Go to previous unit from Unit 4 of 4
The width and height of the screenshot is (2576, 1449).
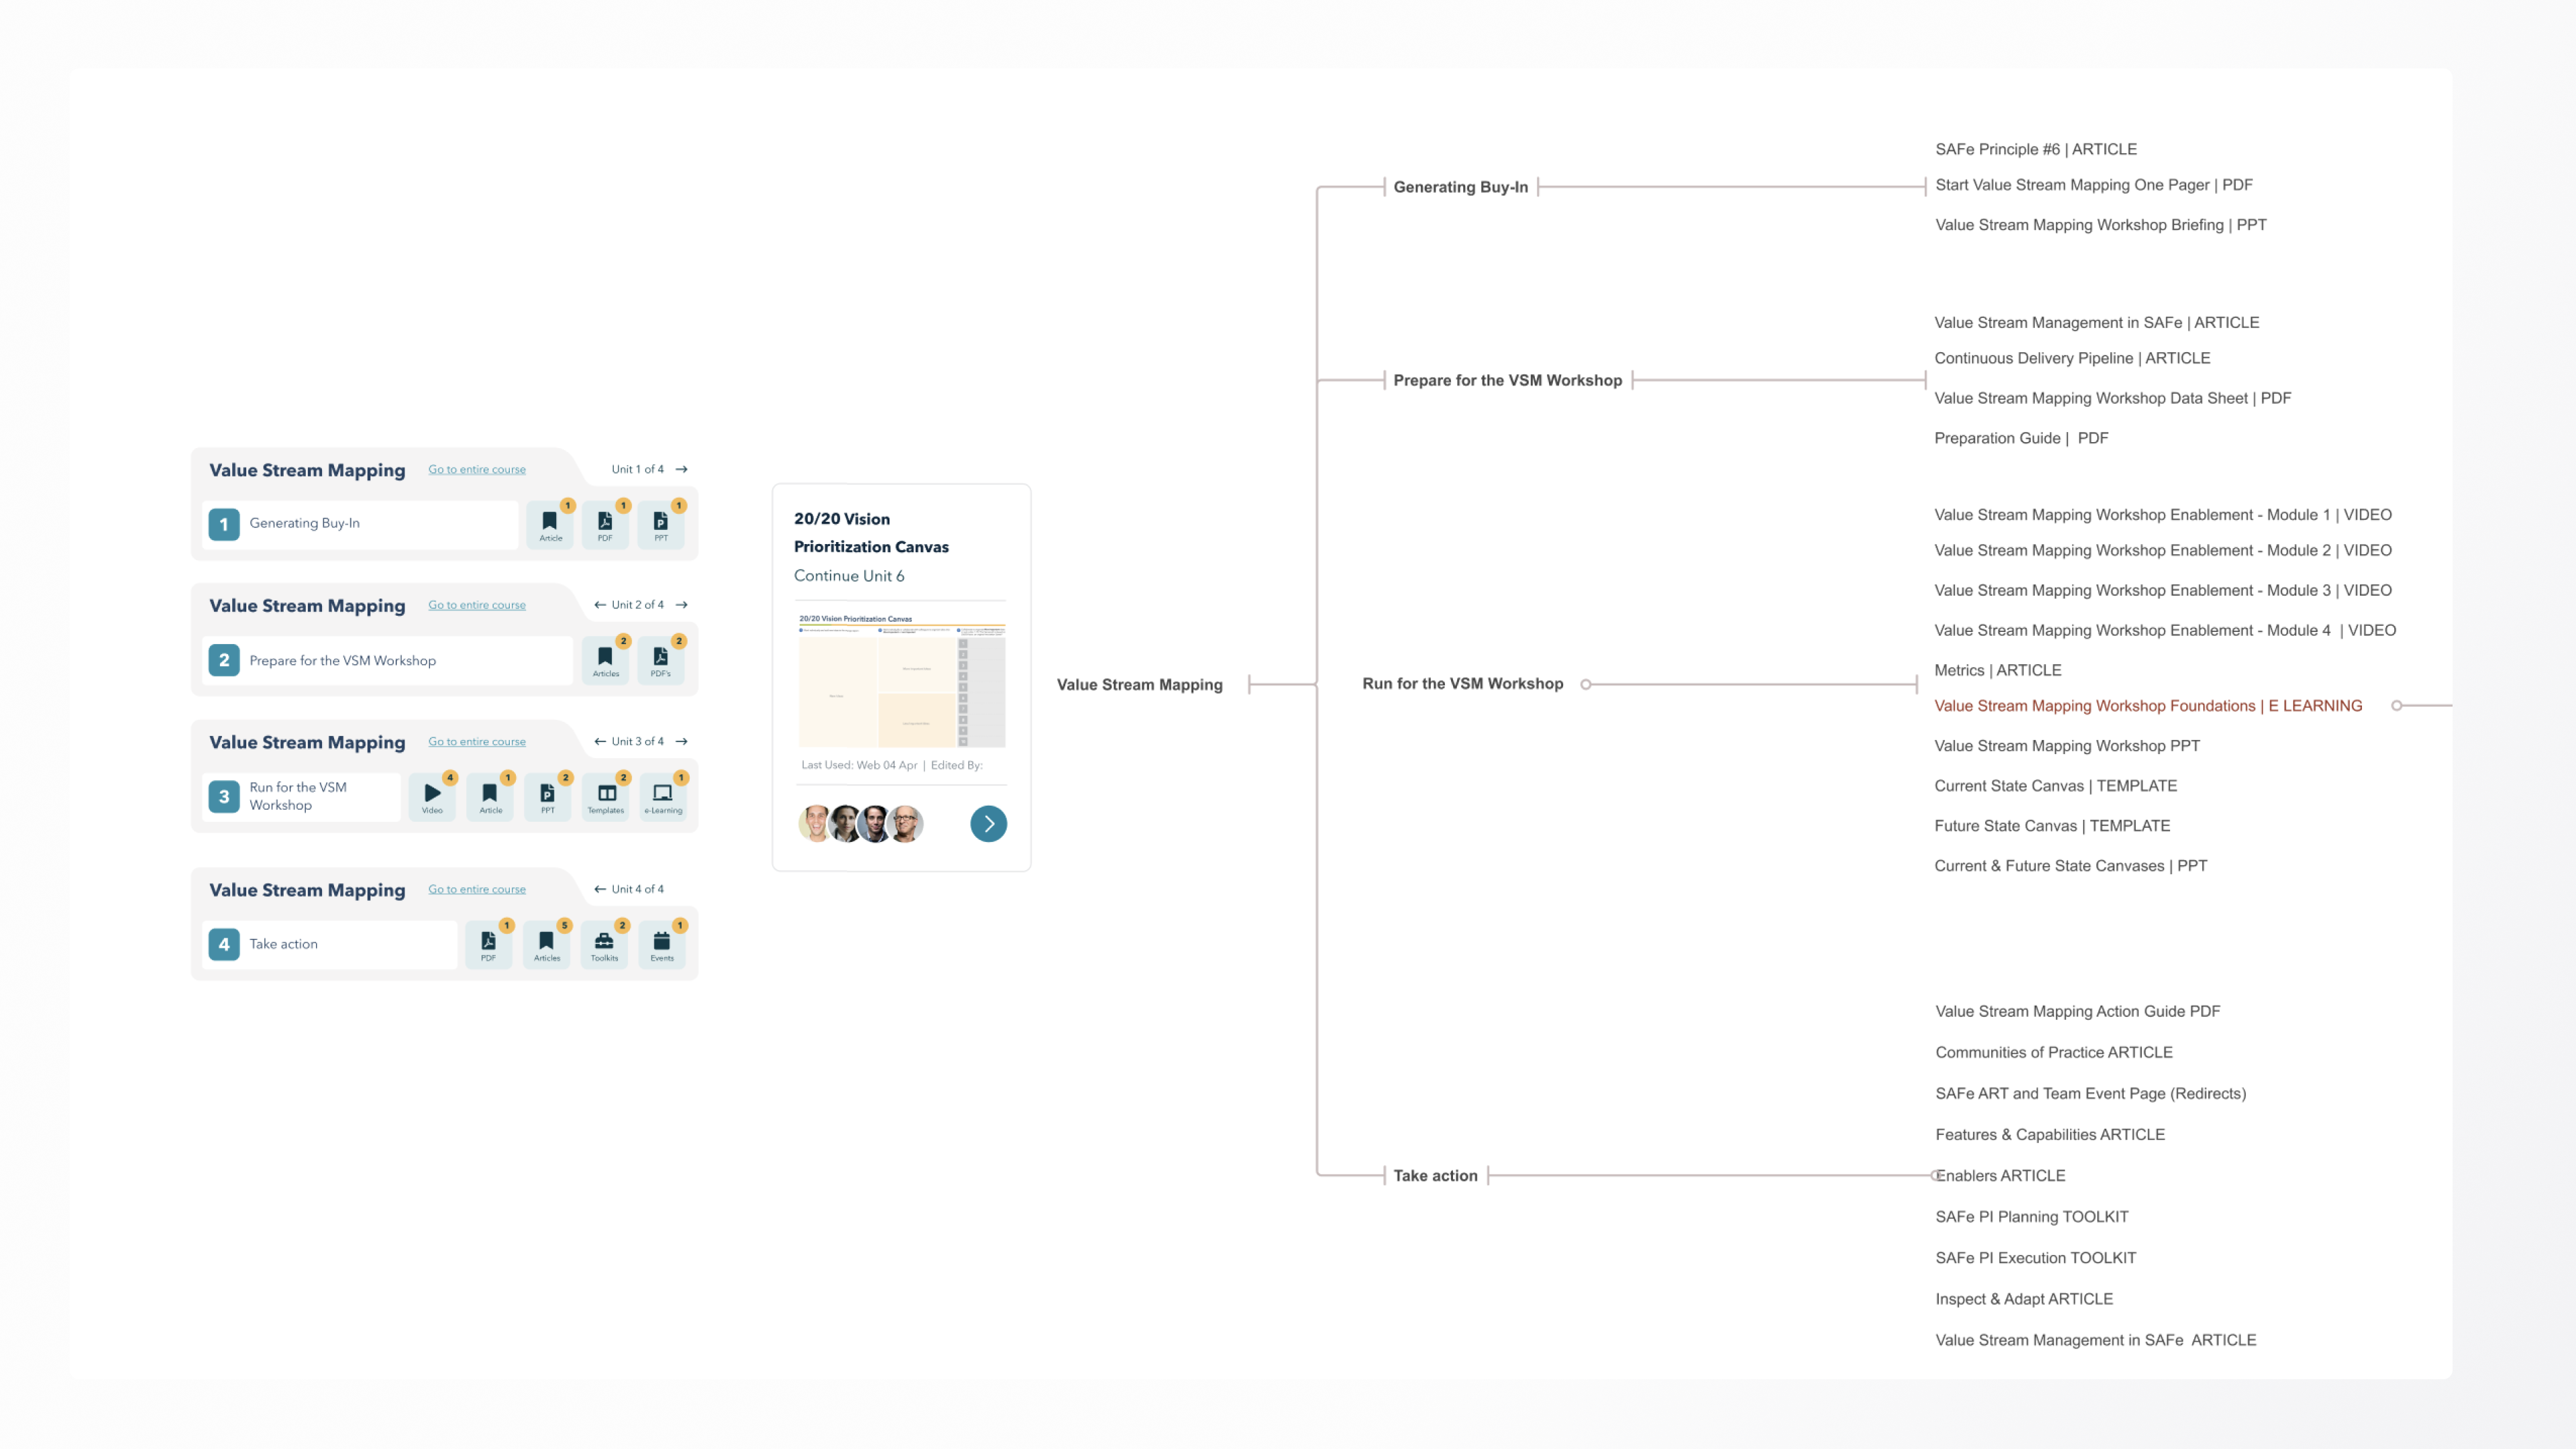599,889
